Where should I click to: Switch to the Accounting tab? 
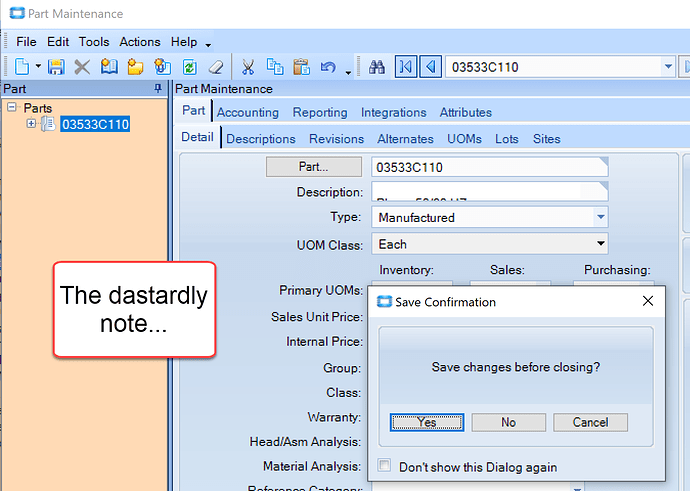[x=248, y=112]
